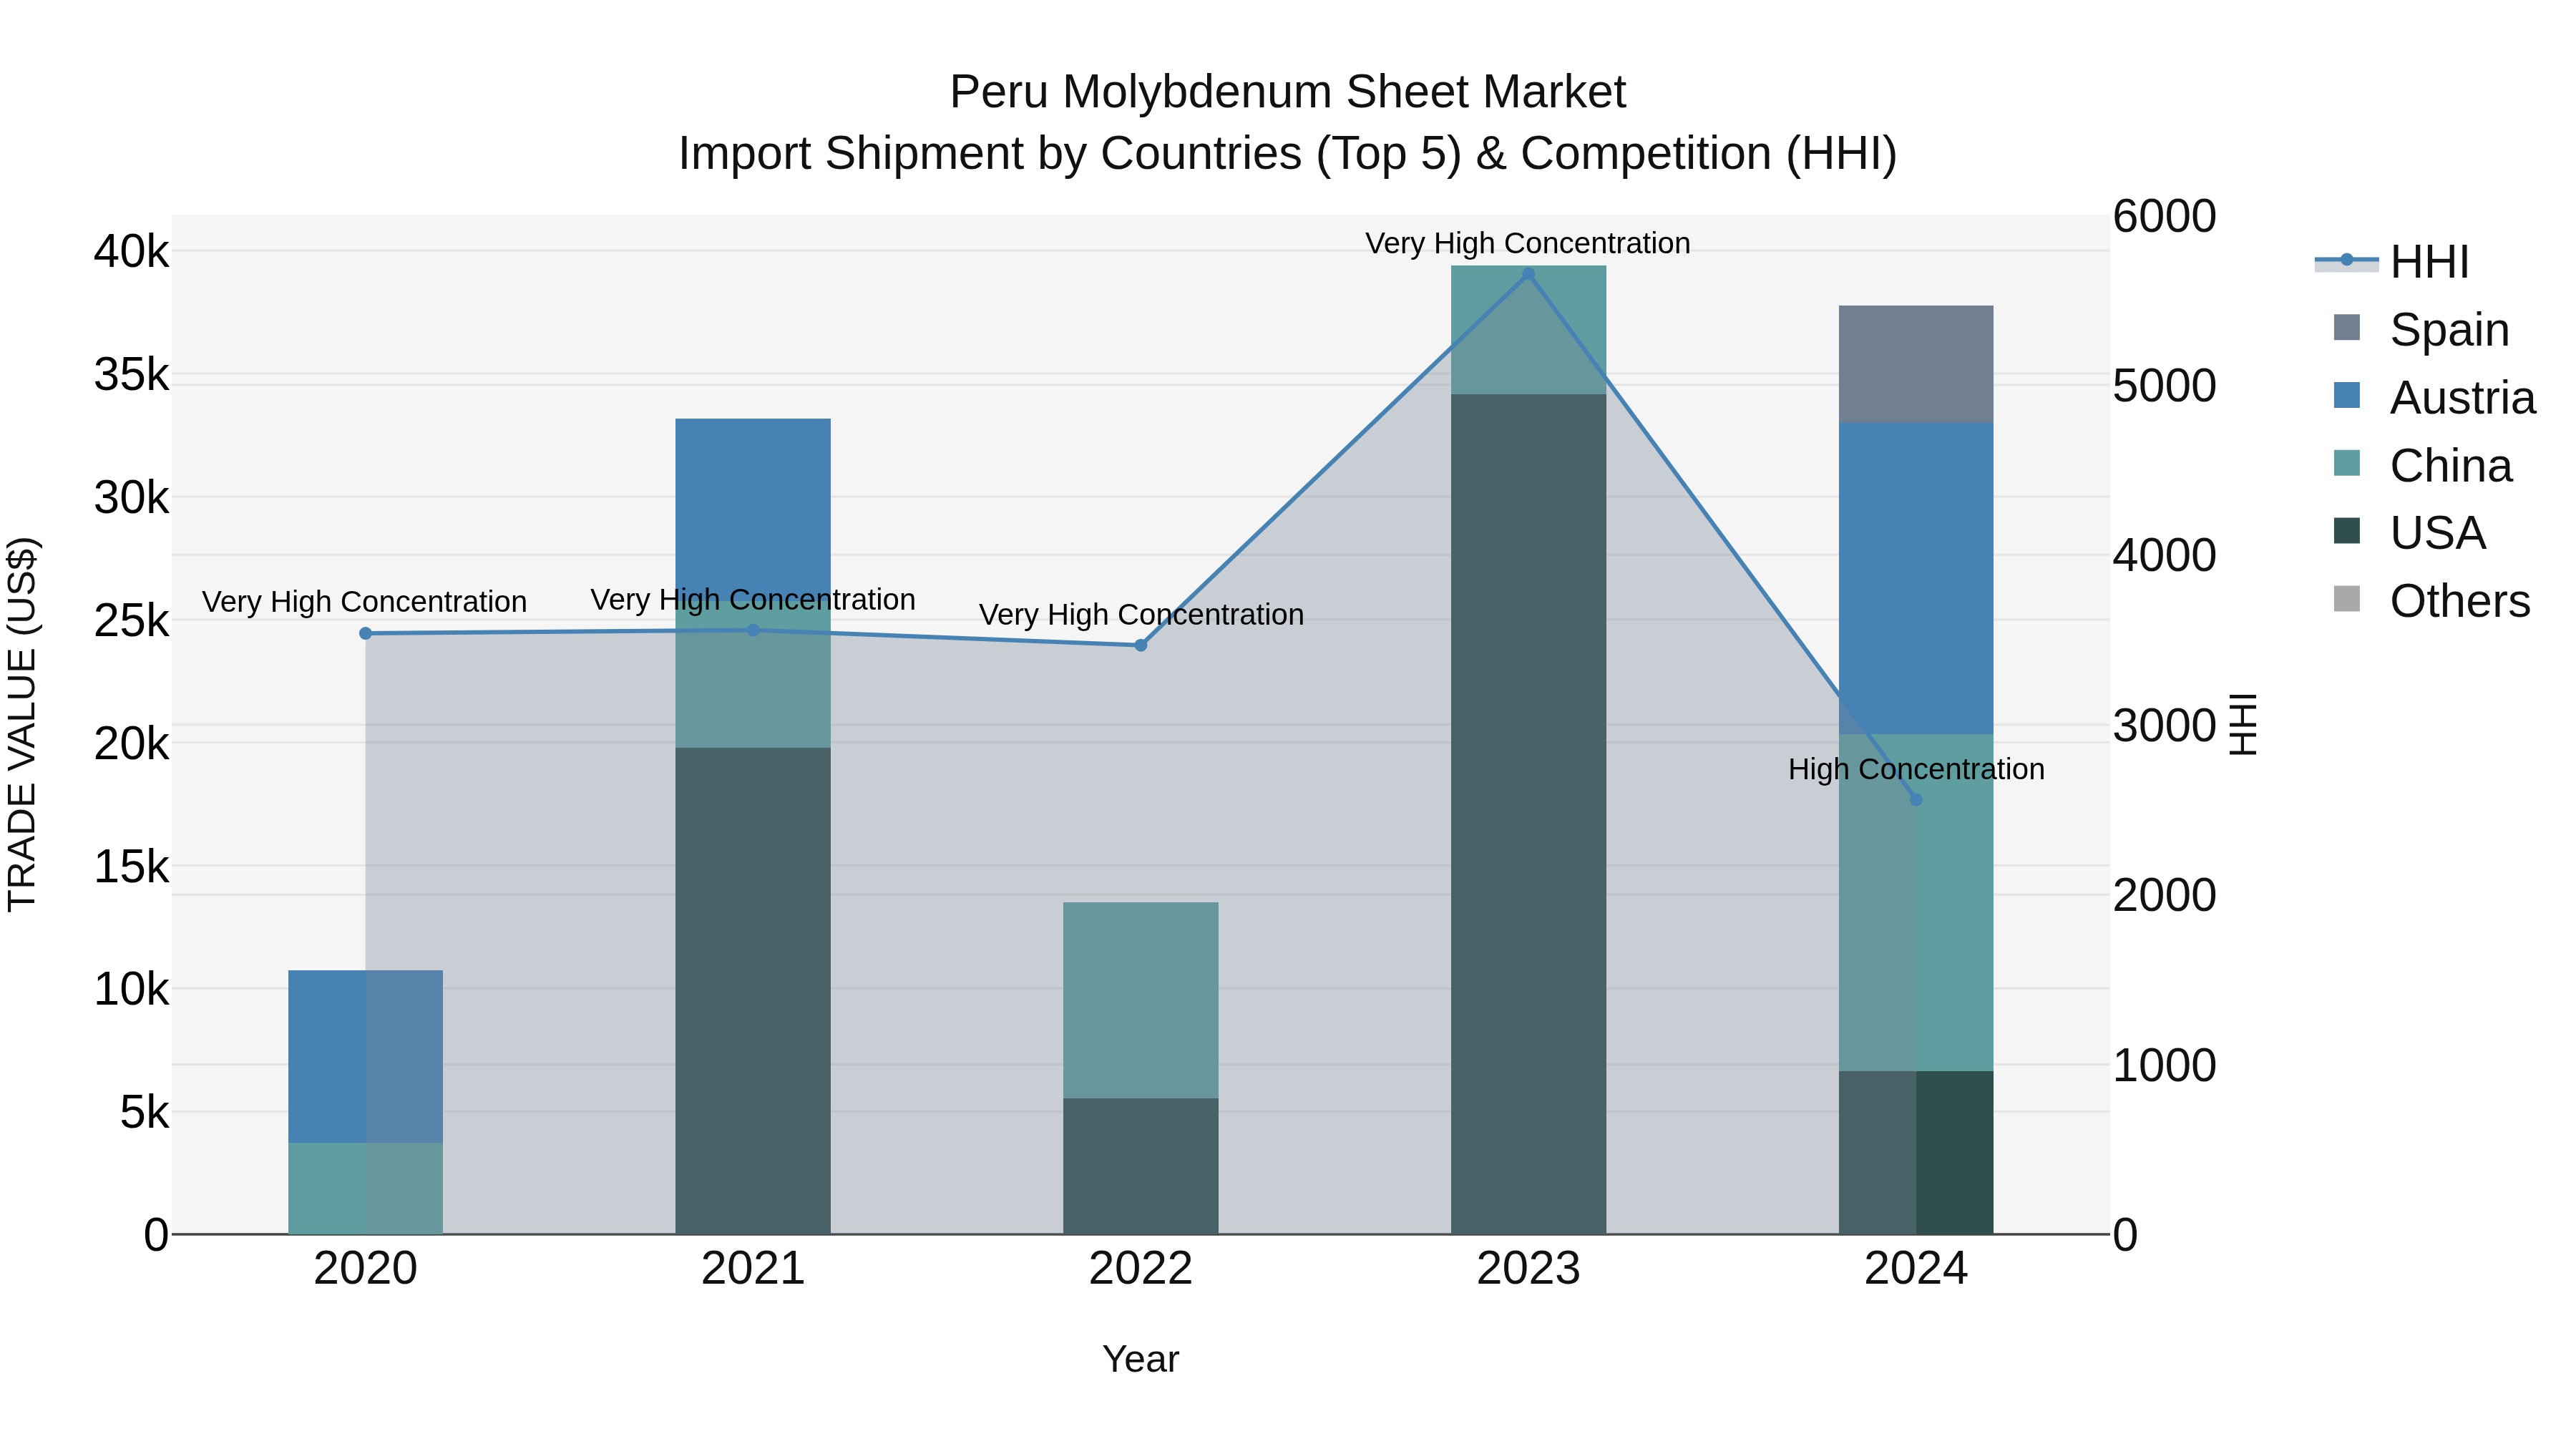Click the USA legend color swatch
2576x1449 pixels.
point(2347,531)
